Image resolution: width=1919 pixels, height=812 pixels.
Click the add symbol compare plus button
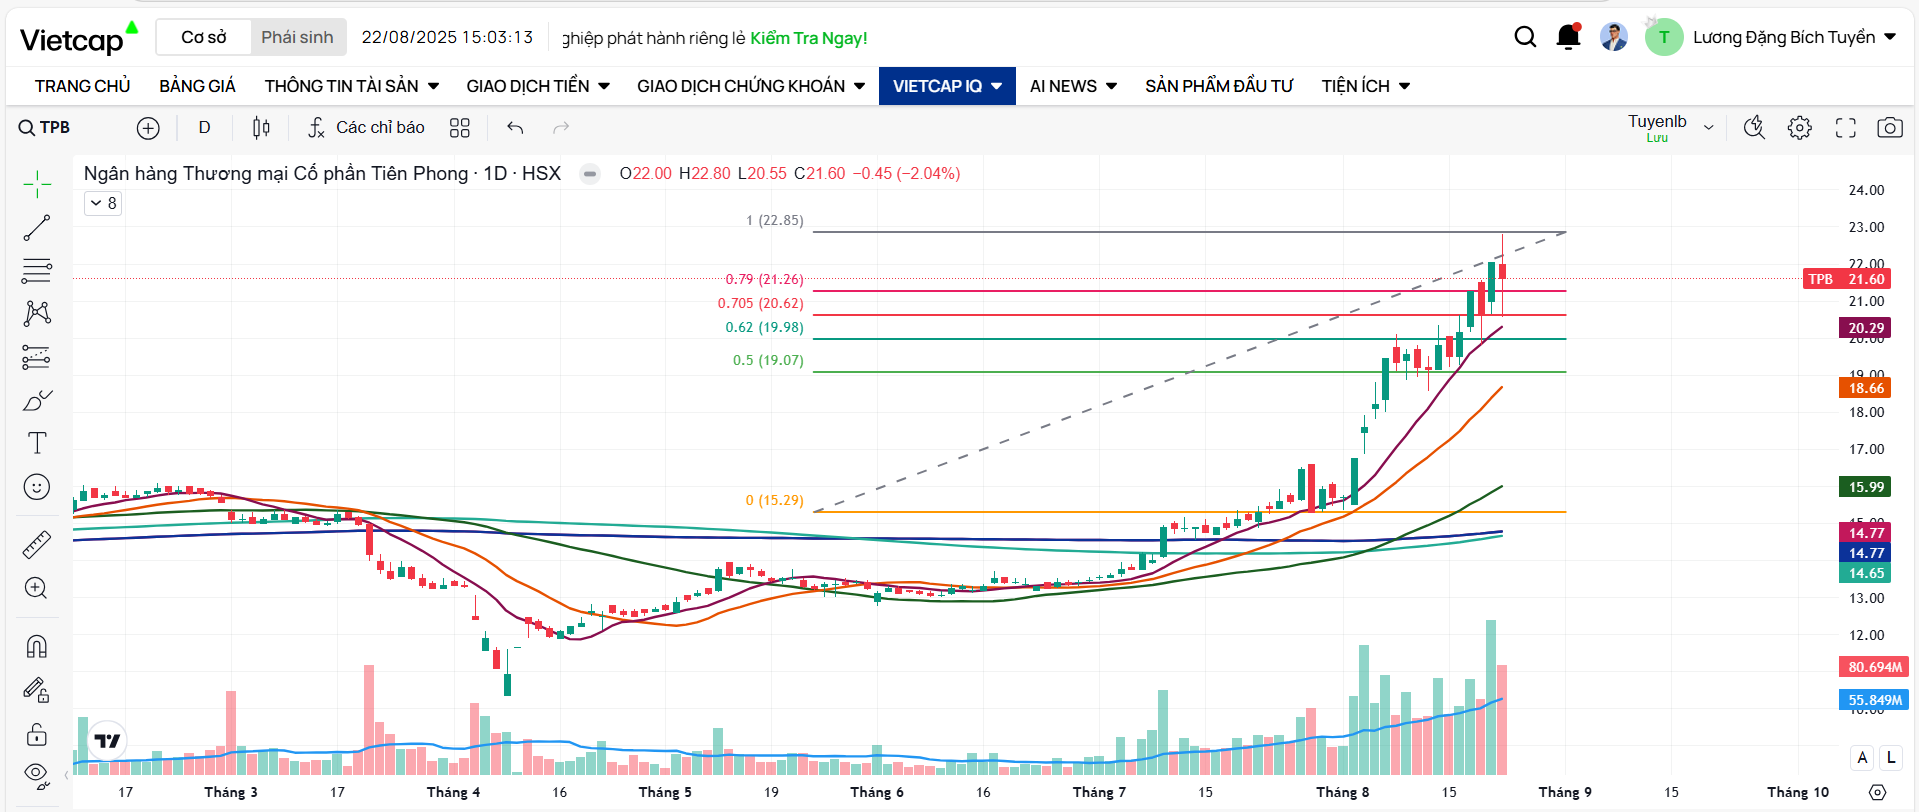(148, 128)
